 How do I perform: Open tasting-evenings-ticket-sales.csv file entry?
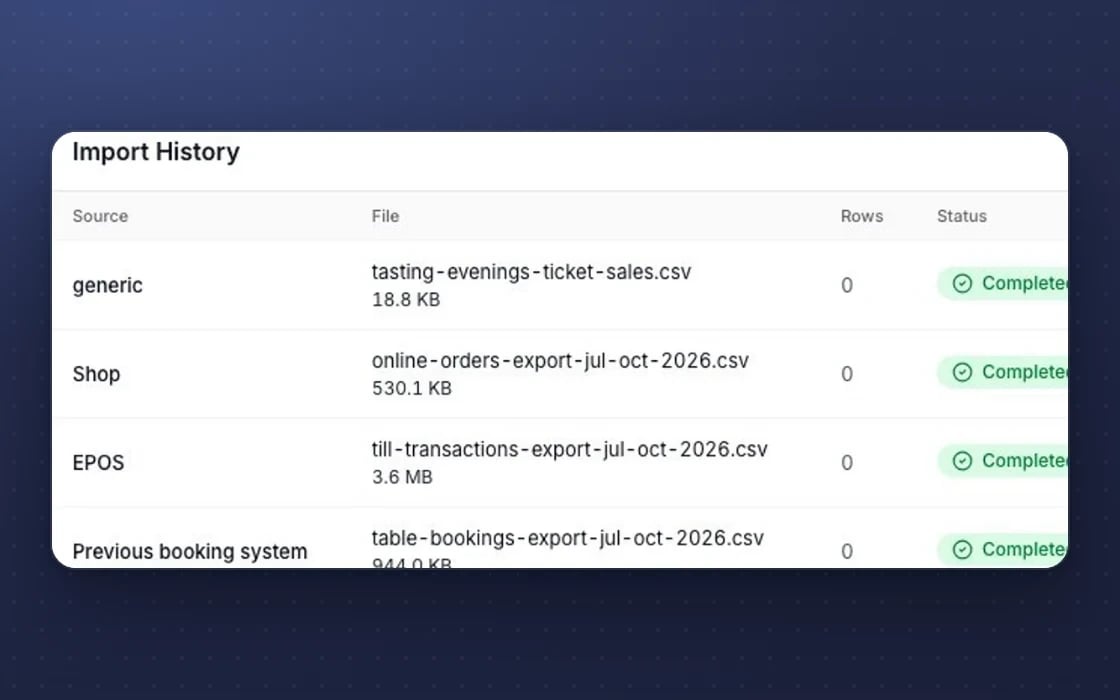tap(531, 272)
